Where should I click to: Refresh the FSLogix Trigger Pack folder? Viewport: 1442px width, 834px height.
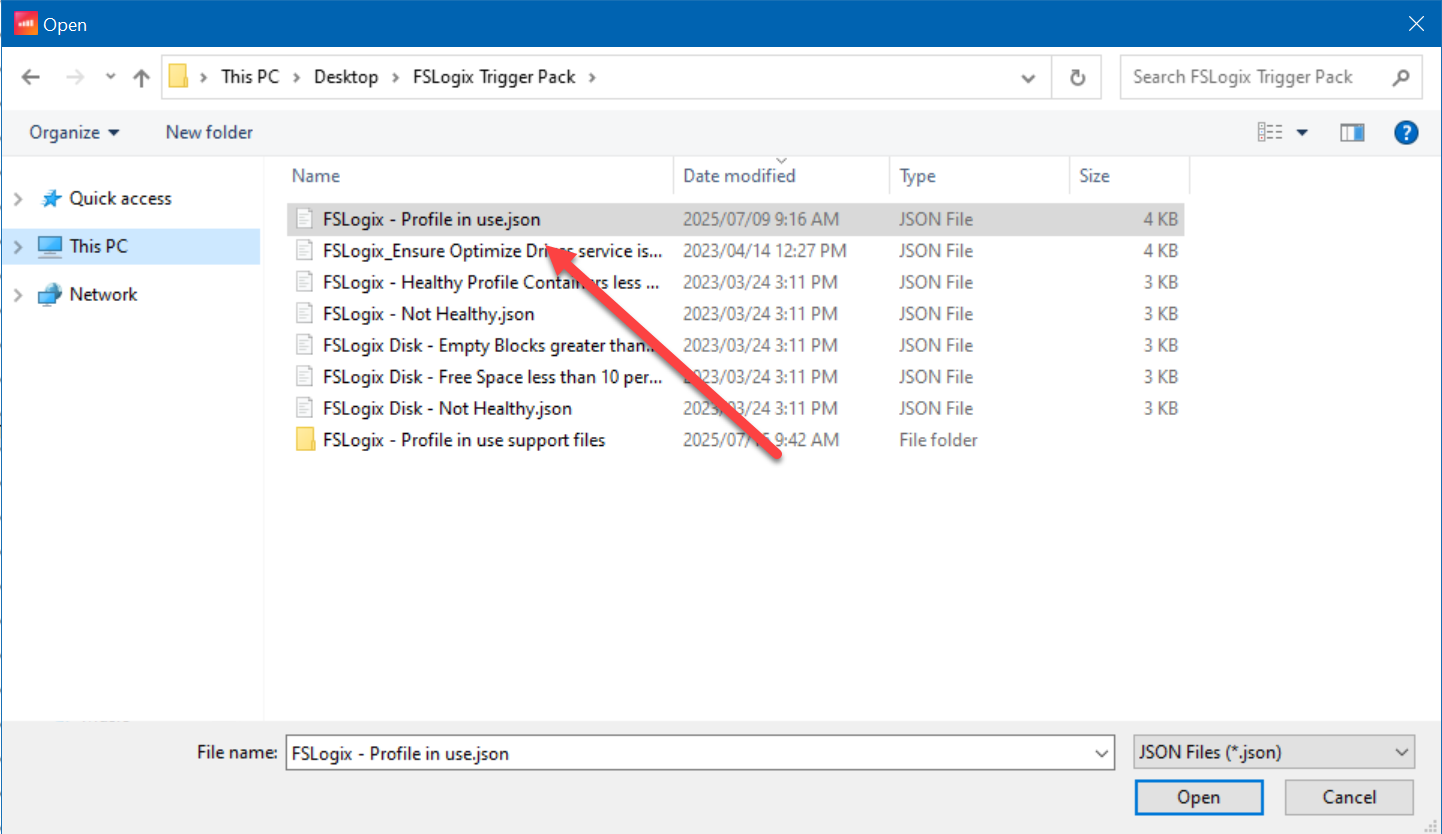pos(1077,77)
